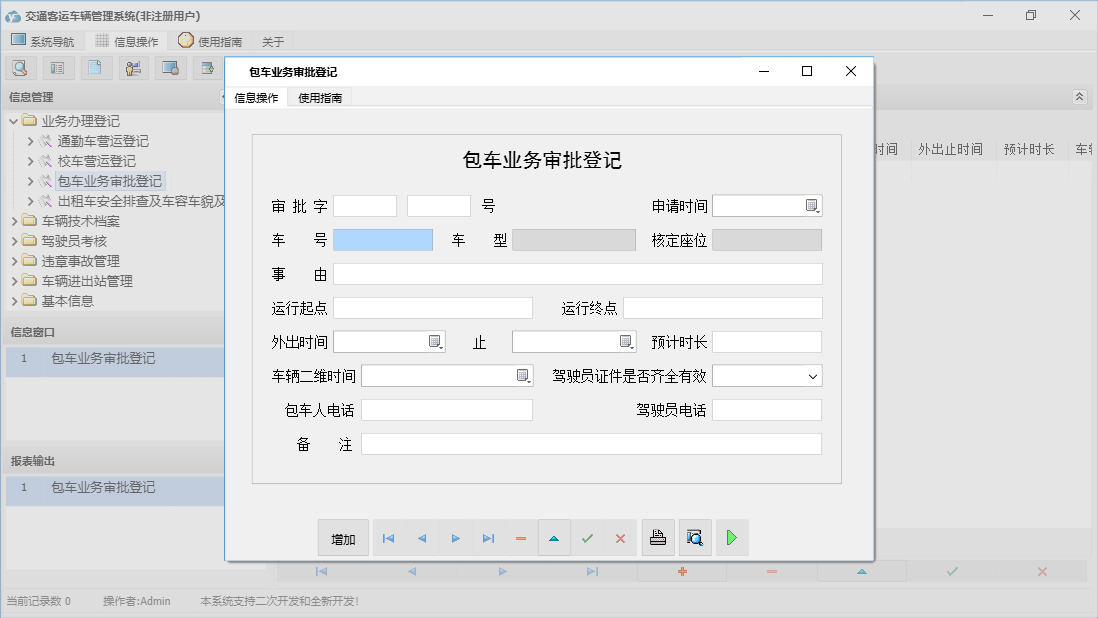Click the print icon in the dialog toolbar
This screenshot has height=618, width=1098.
(658, 537)
